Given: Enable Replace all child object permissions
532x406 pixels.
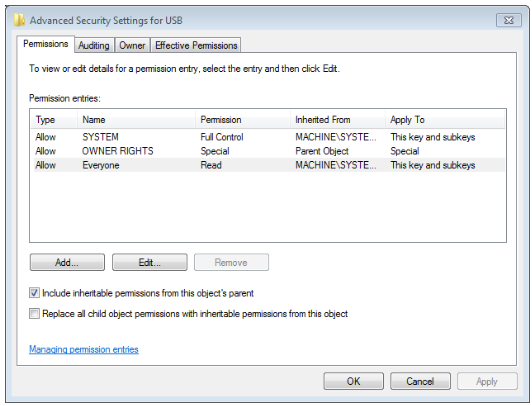Looking at the screenshot, I should tap(34, 313).
